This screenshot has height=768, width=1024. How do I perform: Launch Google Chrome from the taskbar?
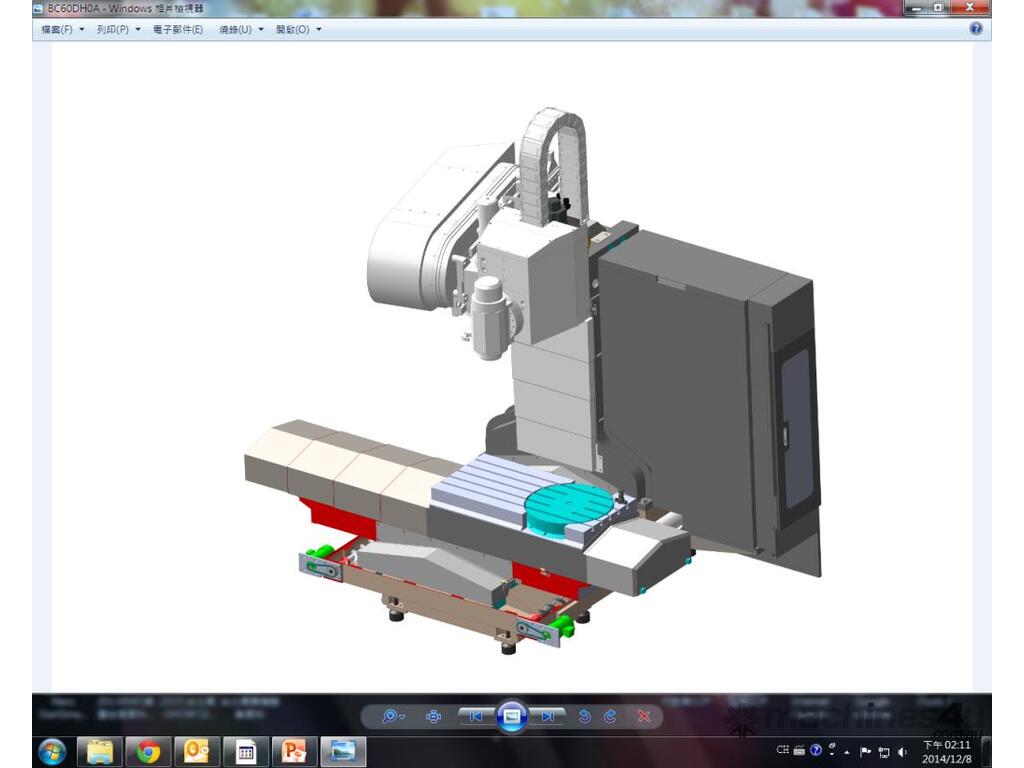[149, 751]
